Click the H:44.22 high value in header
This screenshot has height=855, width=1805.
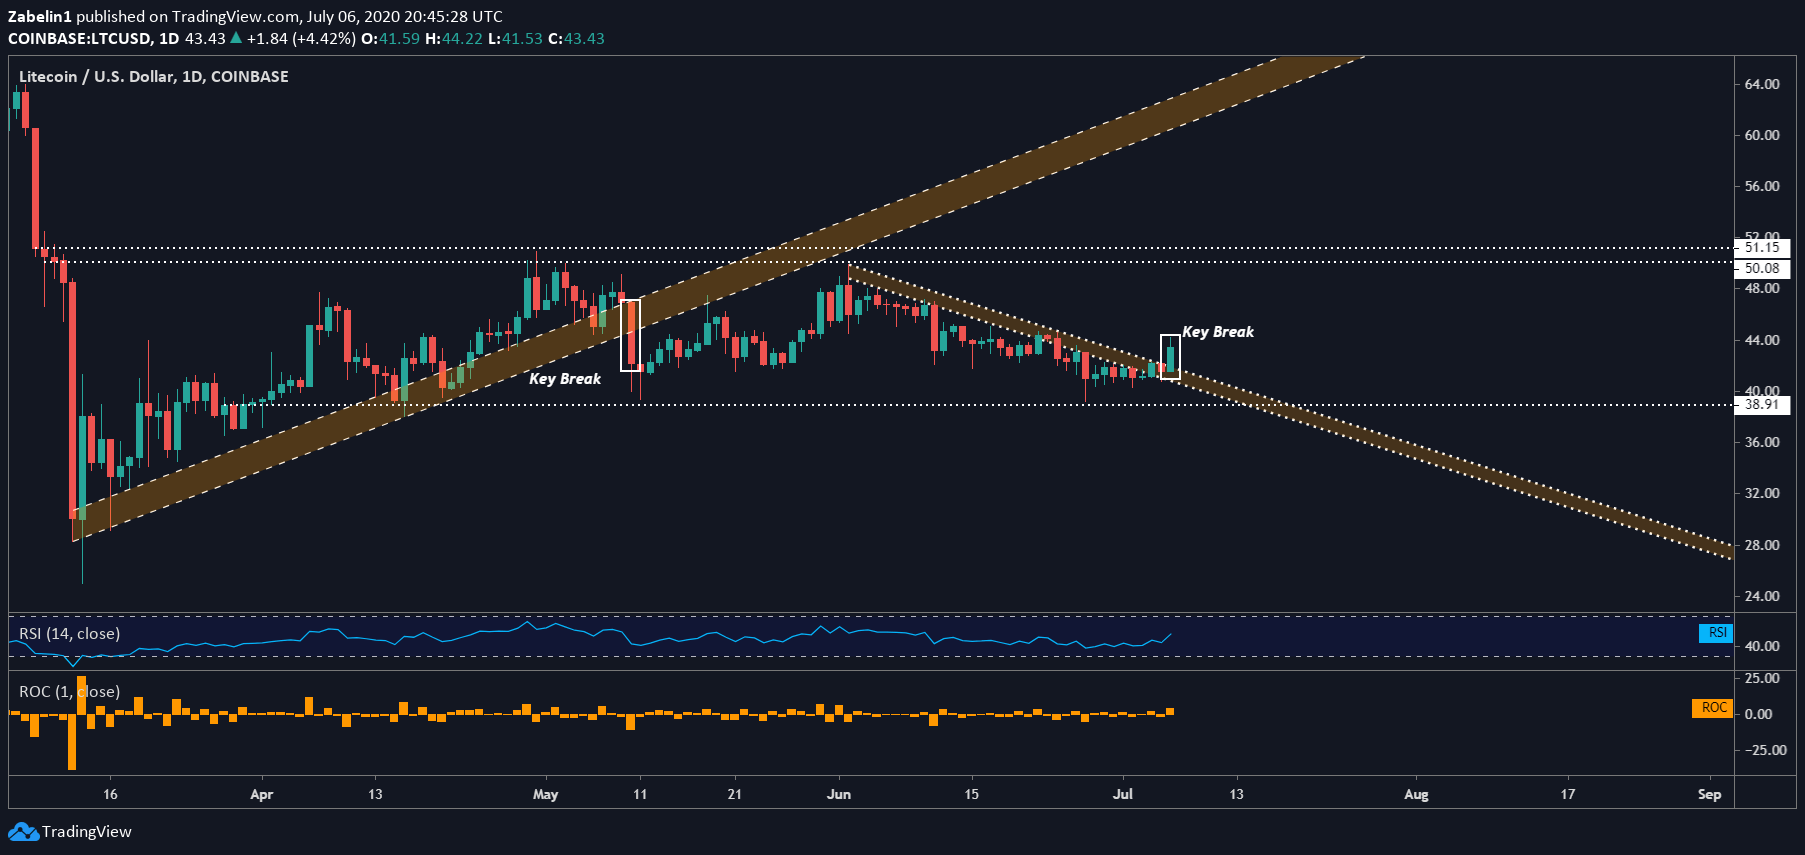point(454,39)
